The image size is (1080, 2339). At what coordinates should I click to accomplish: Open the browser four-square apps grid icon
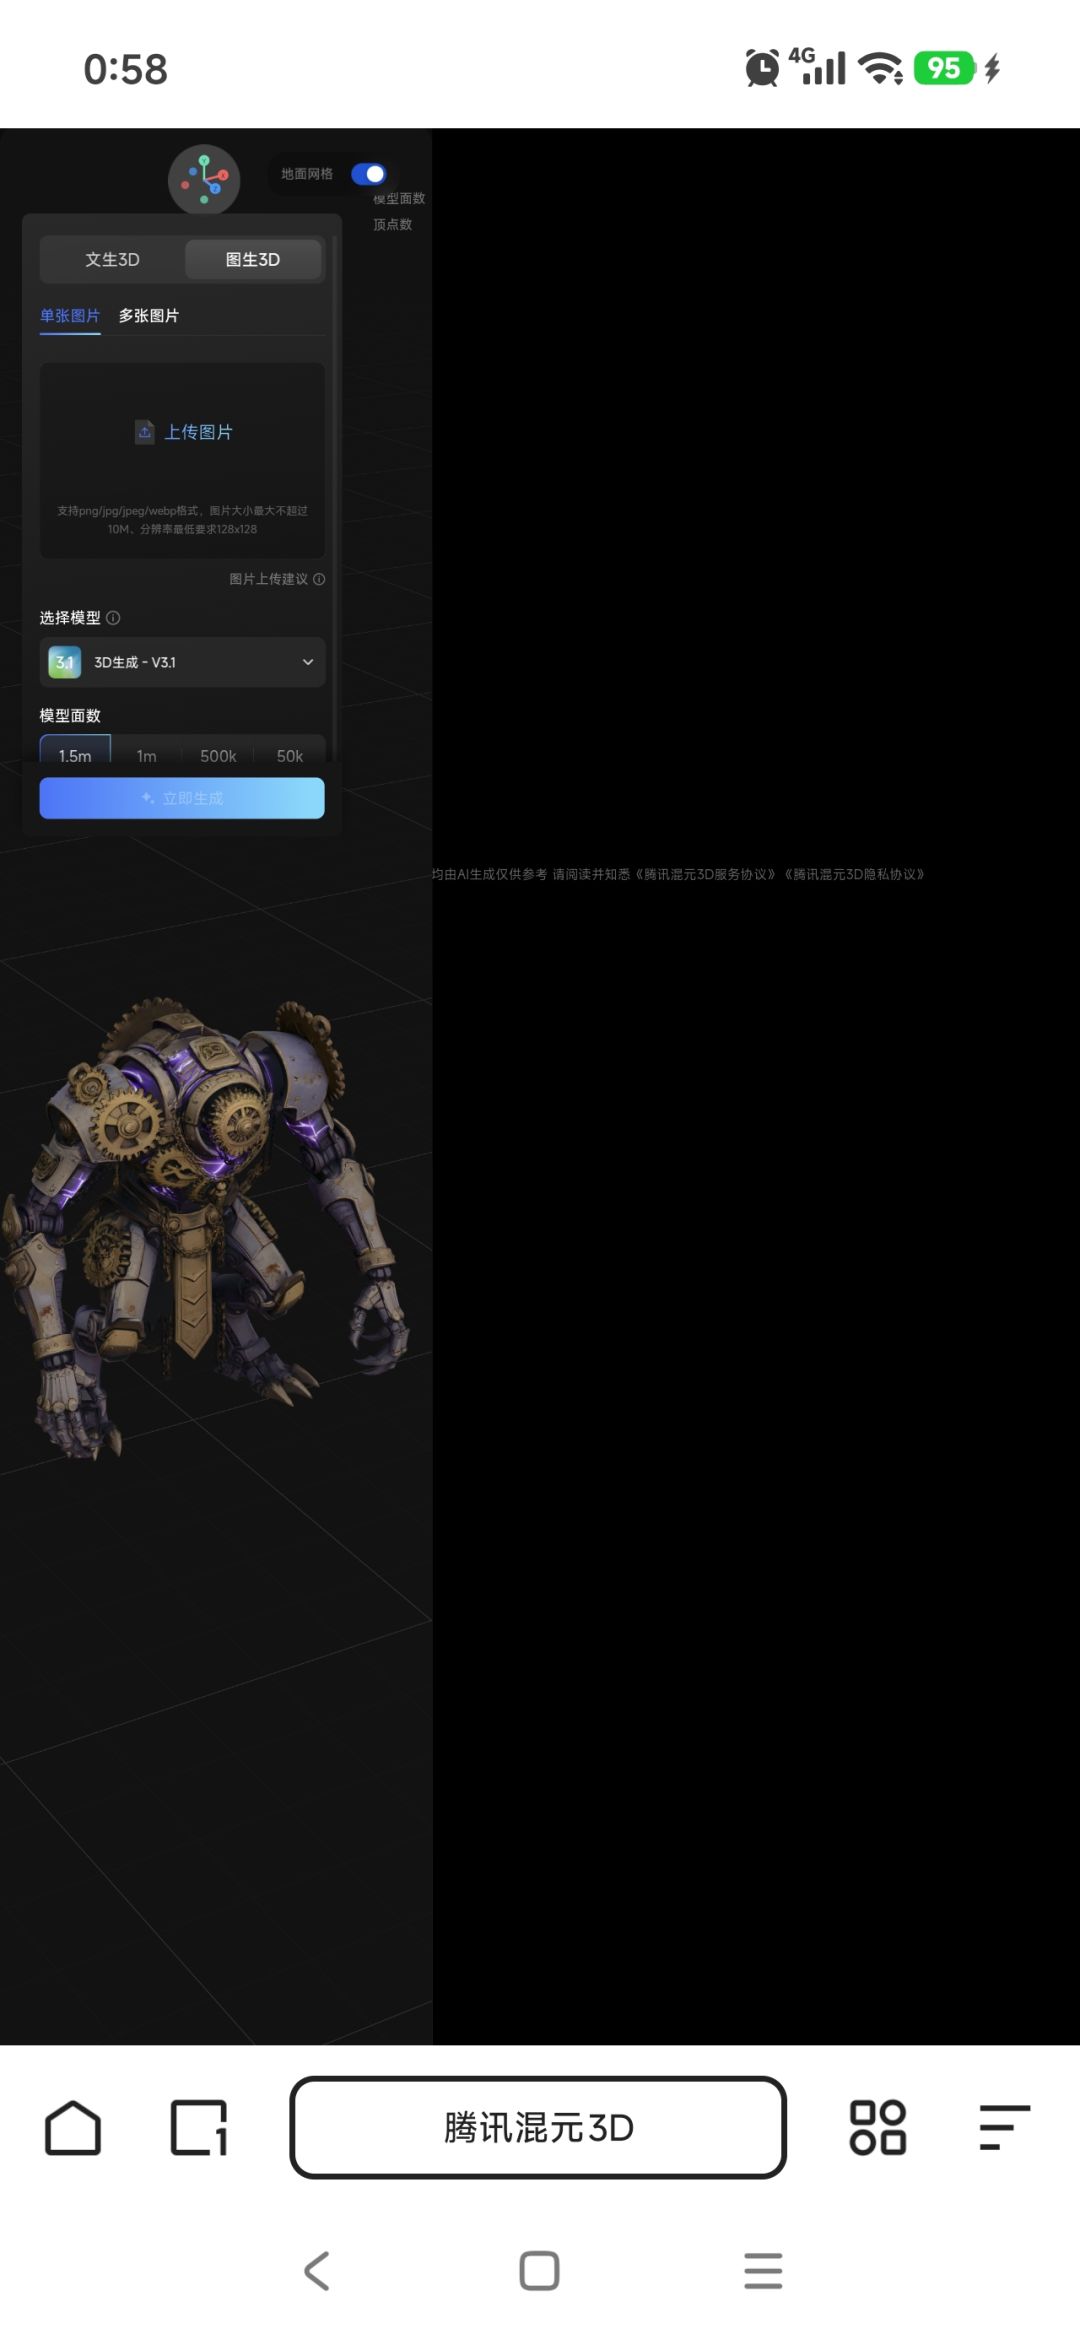click(x=877, y=2127)
